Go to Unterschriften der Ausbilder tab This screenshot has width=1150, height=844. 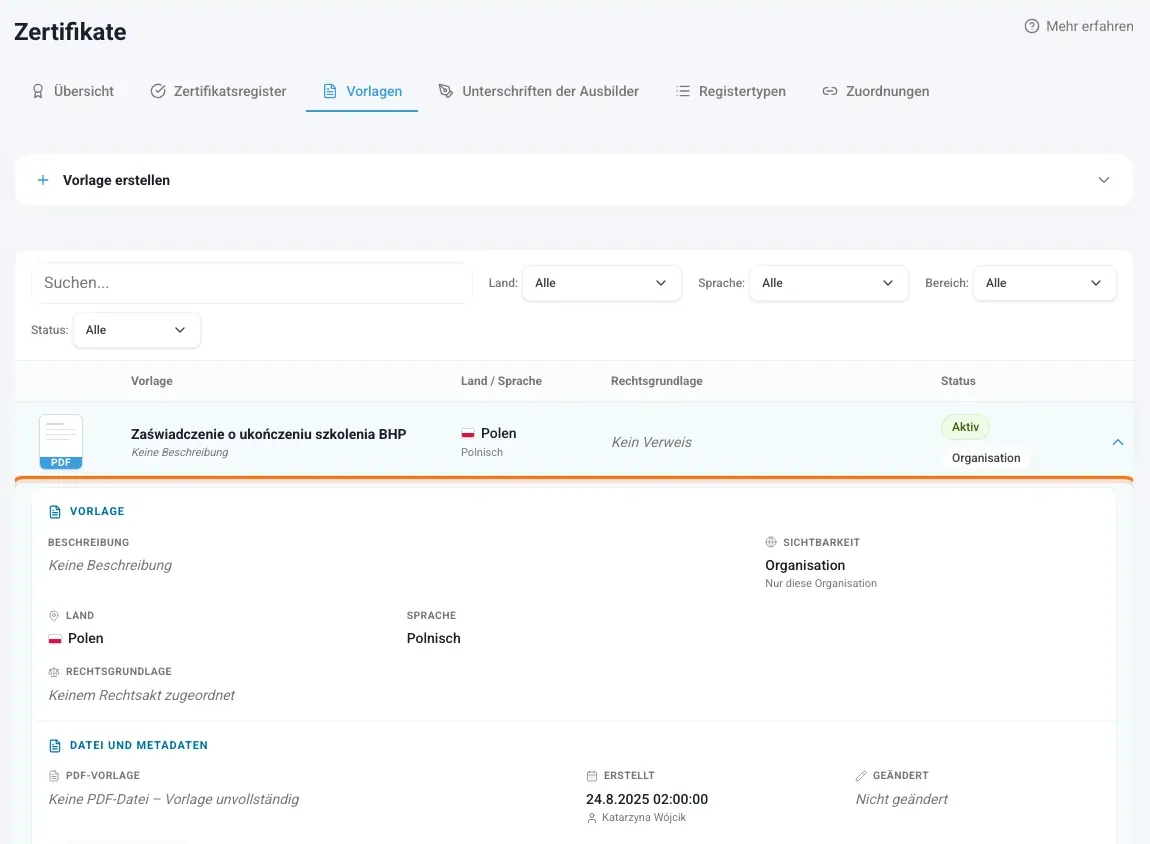tap(538, 91)
